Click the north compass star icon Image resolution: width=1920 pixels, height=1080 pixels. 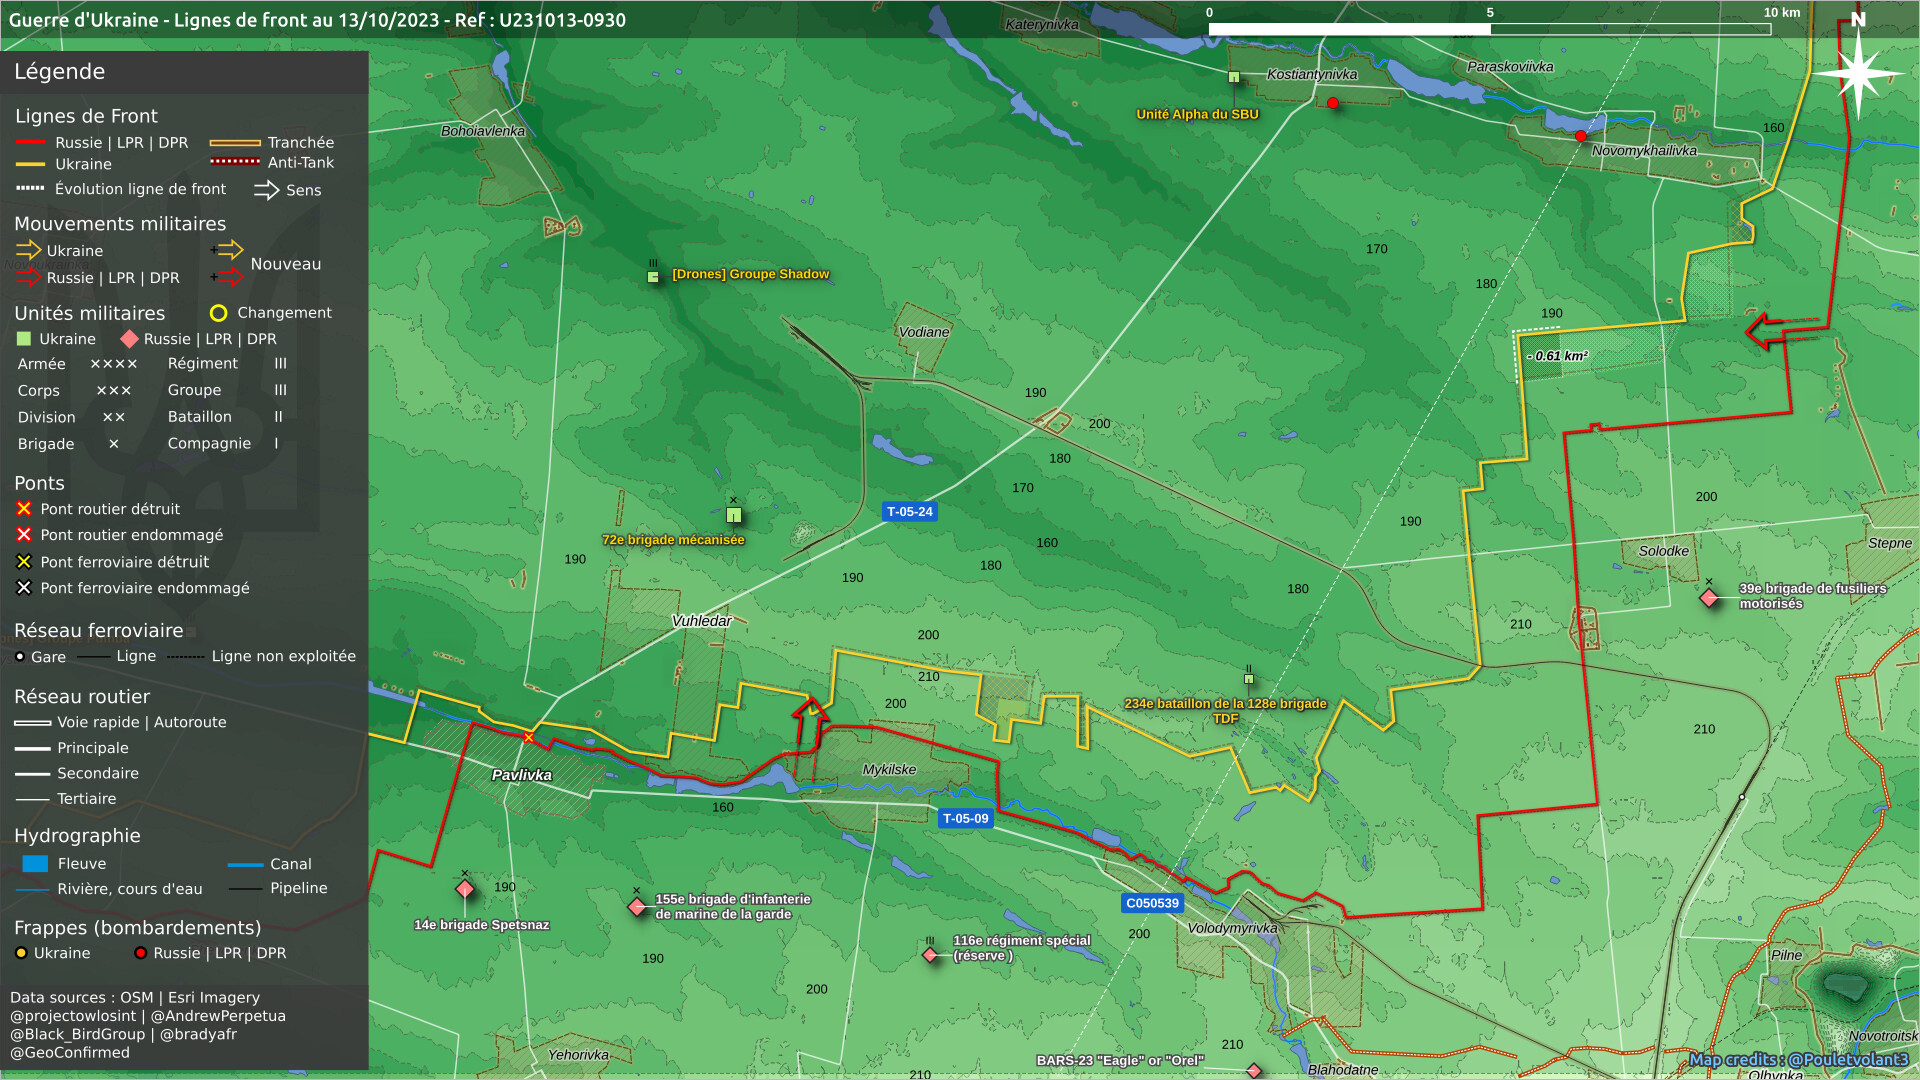(1857, 72)
